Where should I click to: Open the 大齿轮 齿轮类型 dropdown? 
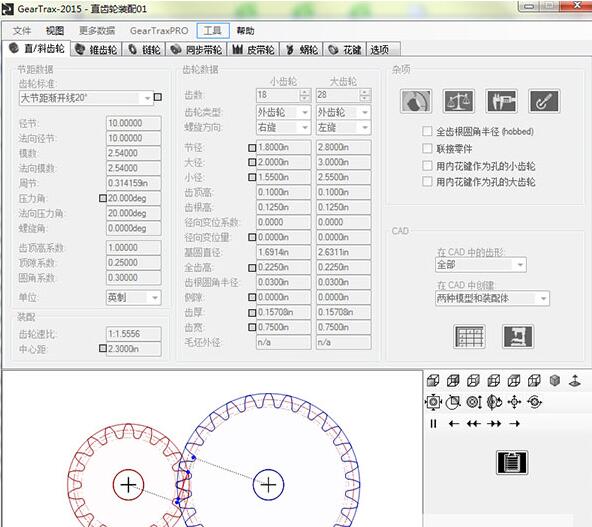coord(344,112)
